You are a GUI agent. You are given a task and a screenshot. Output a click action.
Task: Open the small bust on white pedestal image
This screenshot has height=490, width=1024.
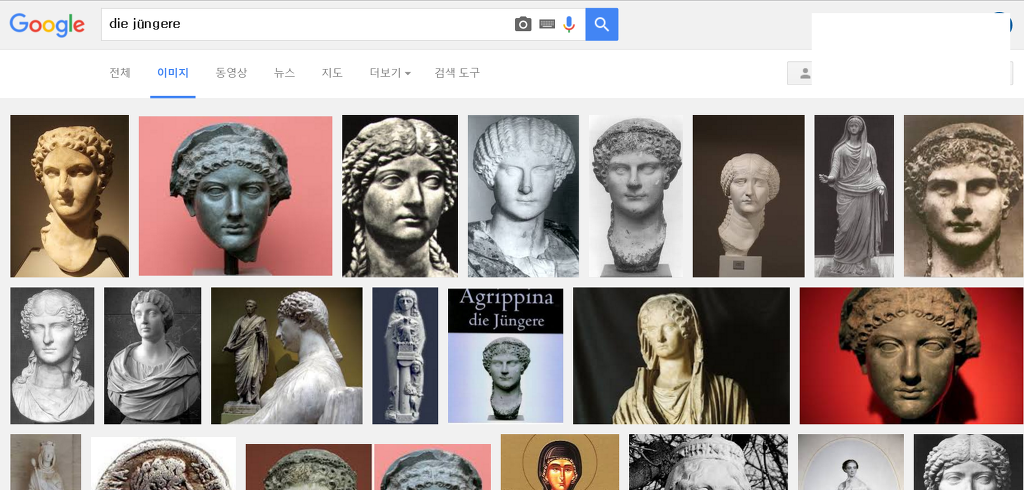[x=748, y=196]
